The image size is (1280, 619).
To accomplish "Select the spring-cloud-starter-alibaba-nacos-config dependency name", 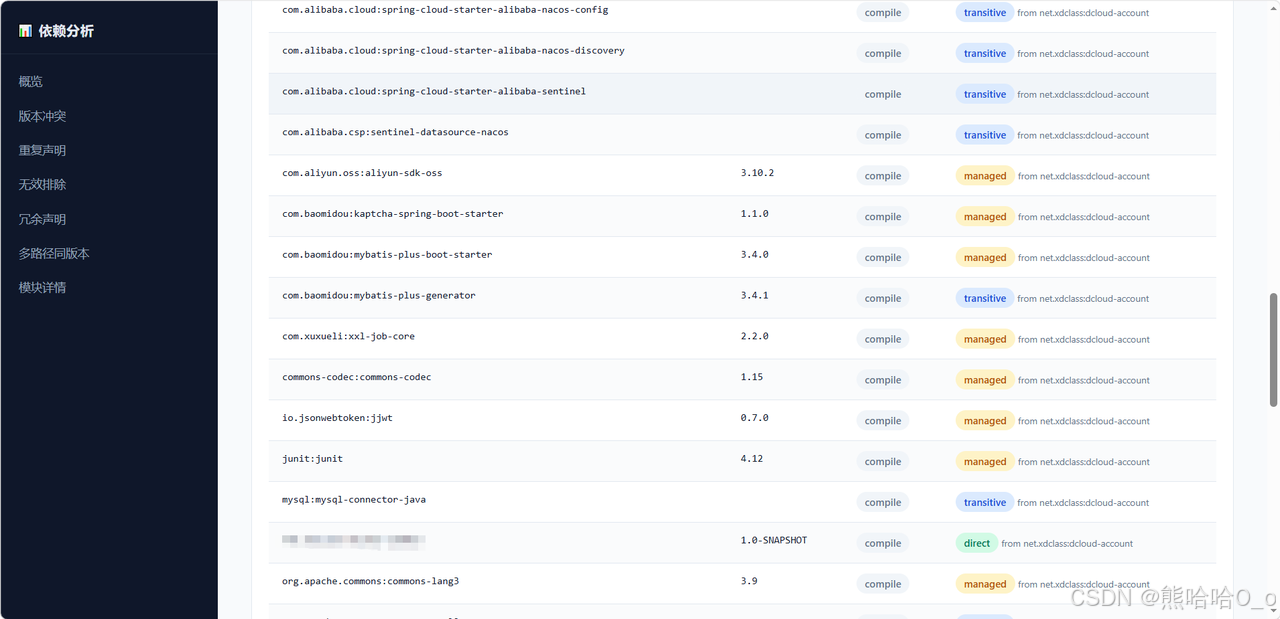I will (445, 10).
